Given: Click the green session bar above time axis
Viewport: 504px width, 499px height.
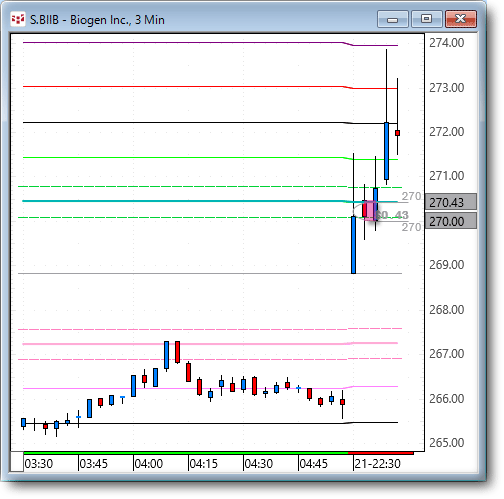Looking at the screenshot, I should pyautogui.click(x=186, y=453).
